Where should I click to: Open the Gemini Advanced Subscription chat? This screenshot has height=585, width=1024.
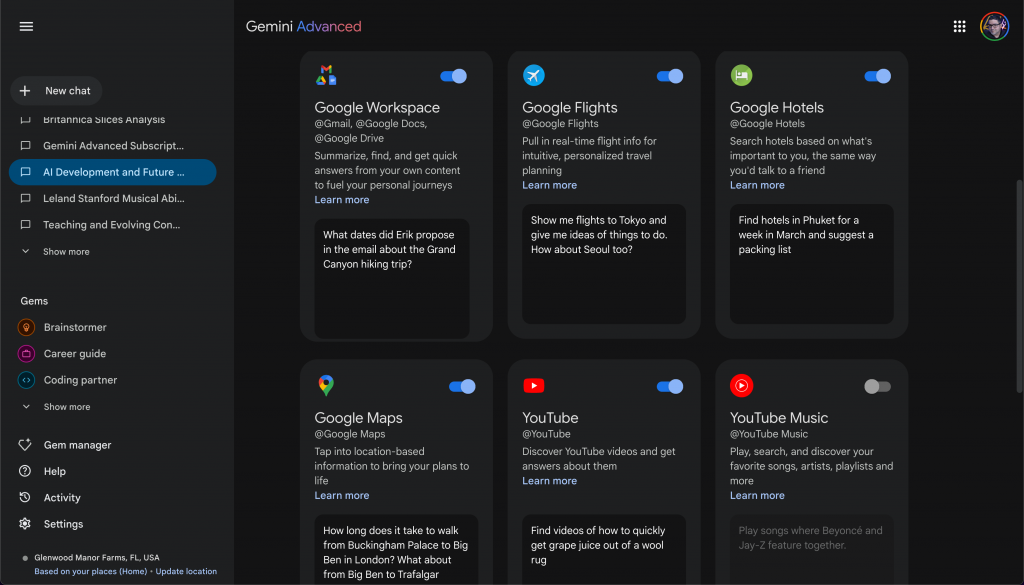pos(113,146)
